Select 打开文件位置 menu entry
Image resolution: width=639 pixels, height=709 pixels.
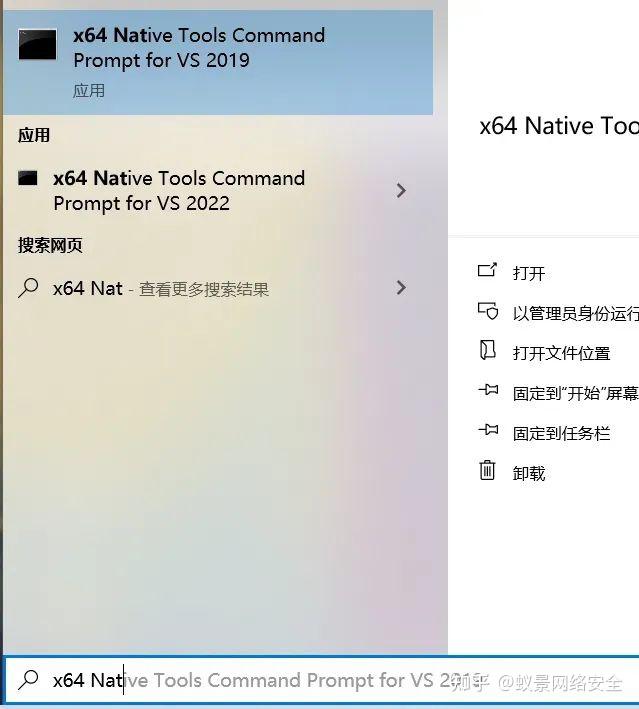coord(561,353)
